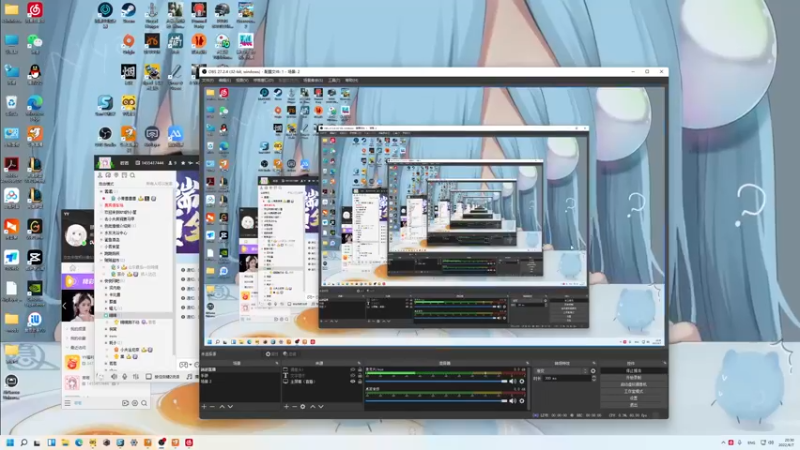Screen dimensions: 800x450
Task: Open taskbar Search
Action: pyautogui.click(x=23, y=442)
